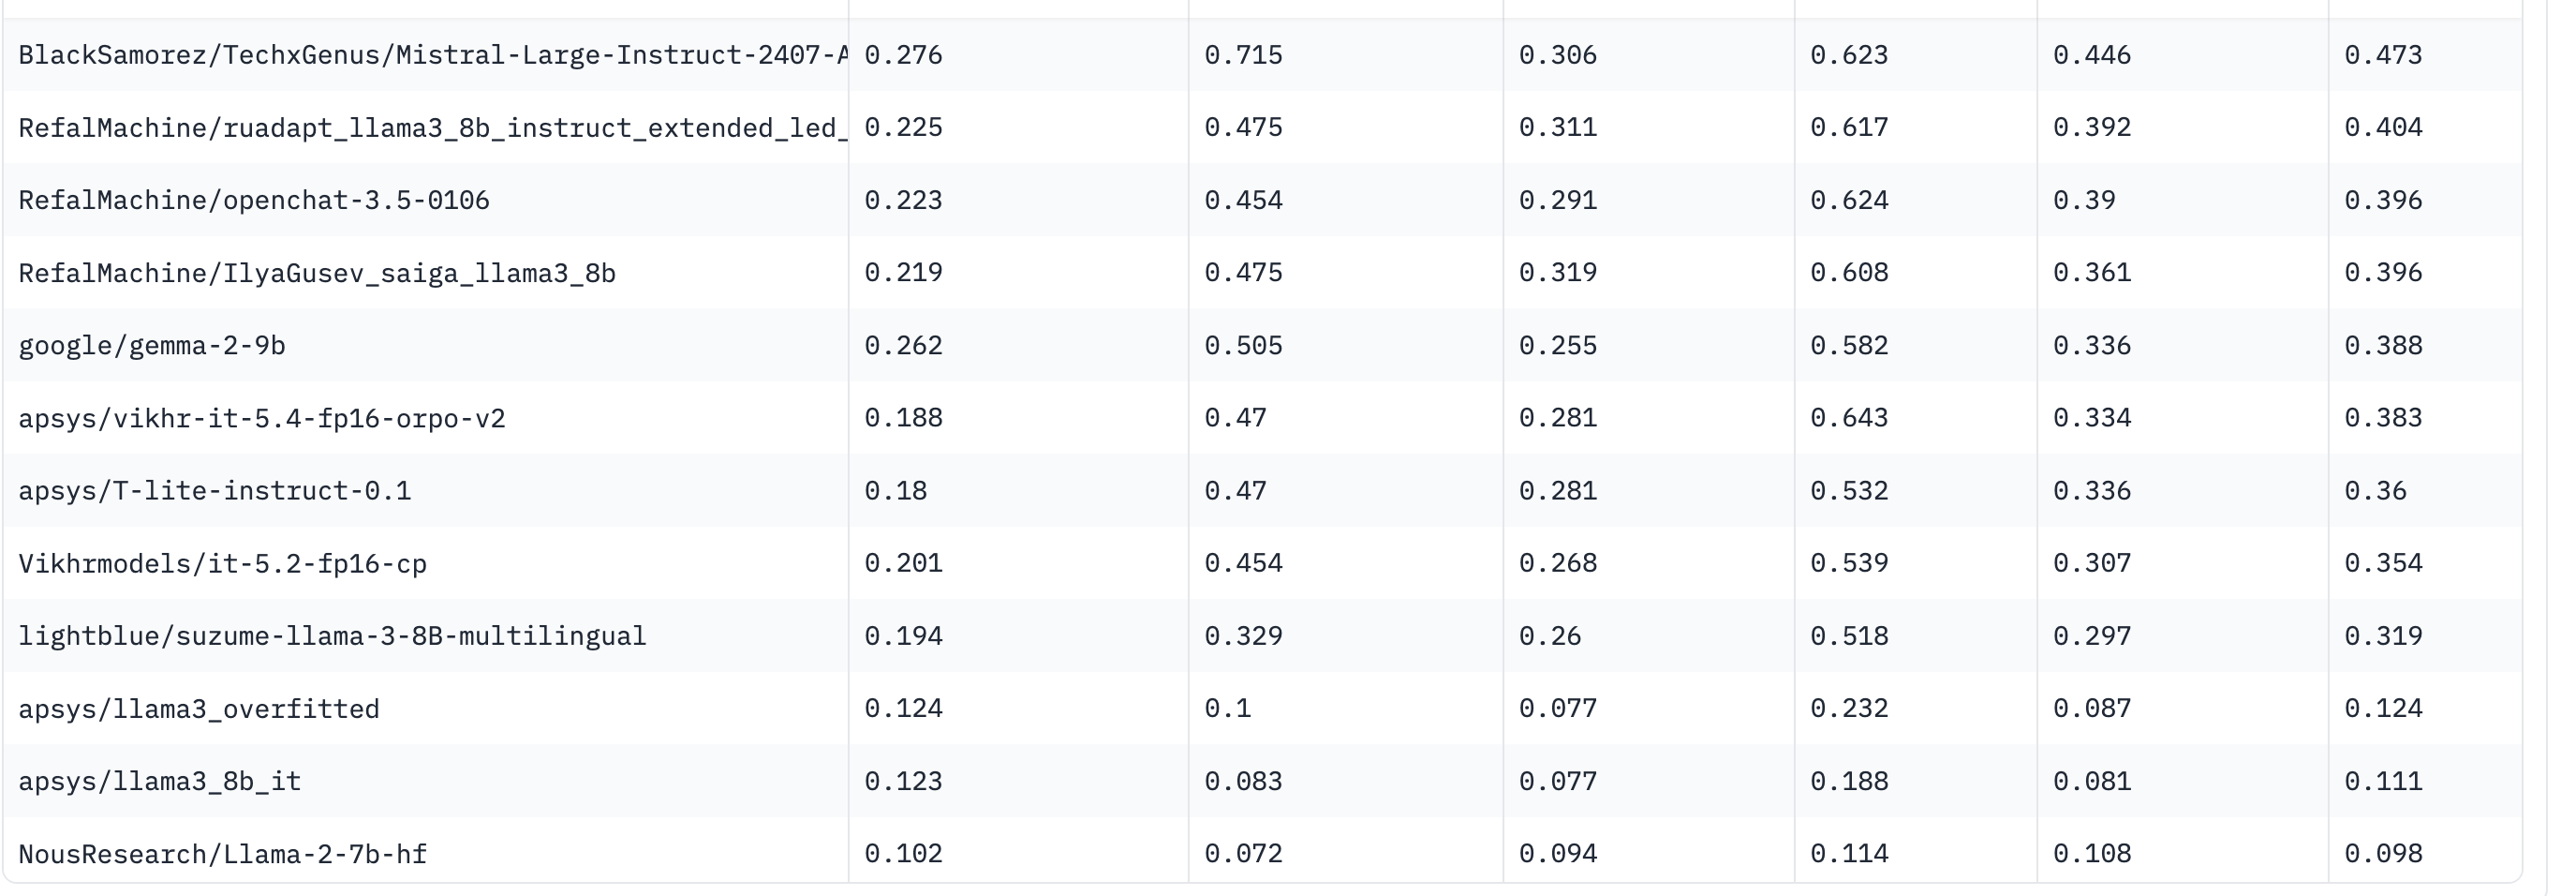Select the apsys/llama3_overfitted model cell
Viewport: 2576px width, 896px height.
(x=199, y=709)
